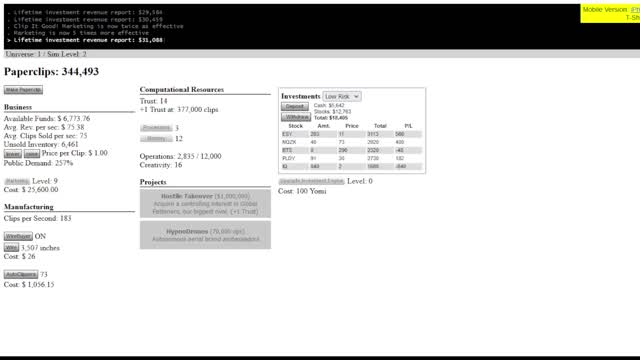This screenshot has width=640, height=360.
Task: Open the Mobile Version link
Action: pos(604,9)
